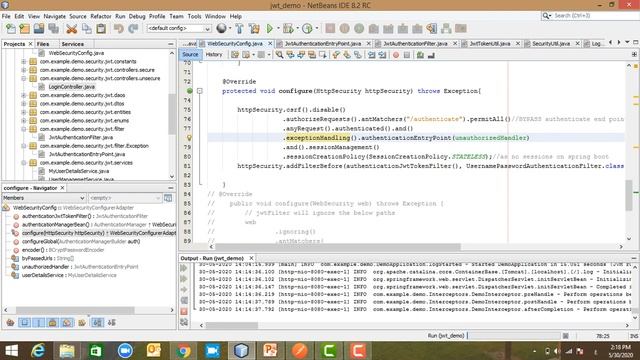Open File Explorer from taskbar
This screenshot has width=640, height=360.
(67, 351)
